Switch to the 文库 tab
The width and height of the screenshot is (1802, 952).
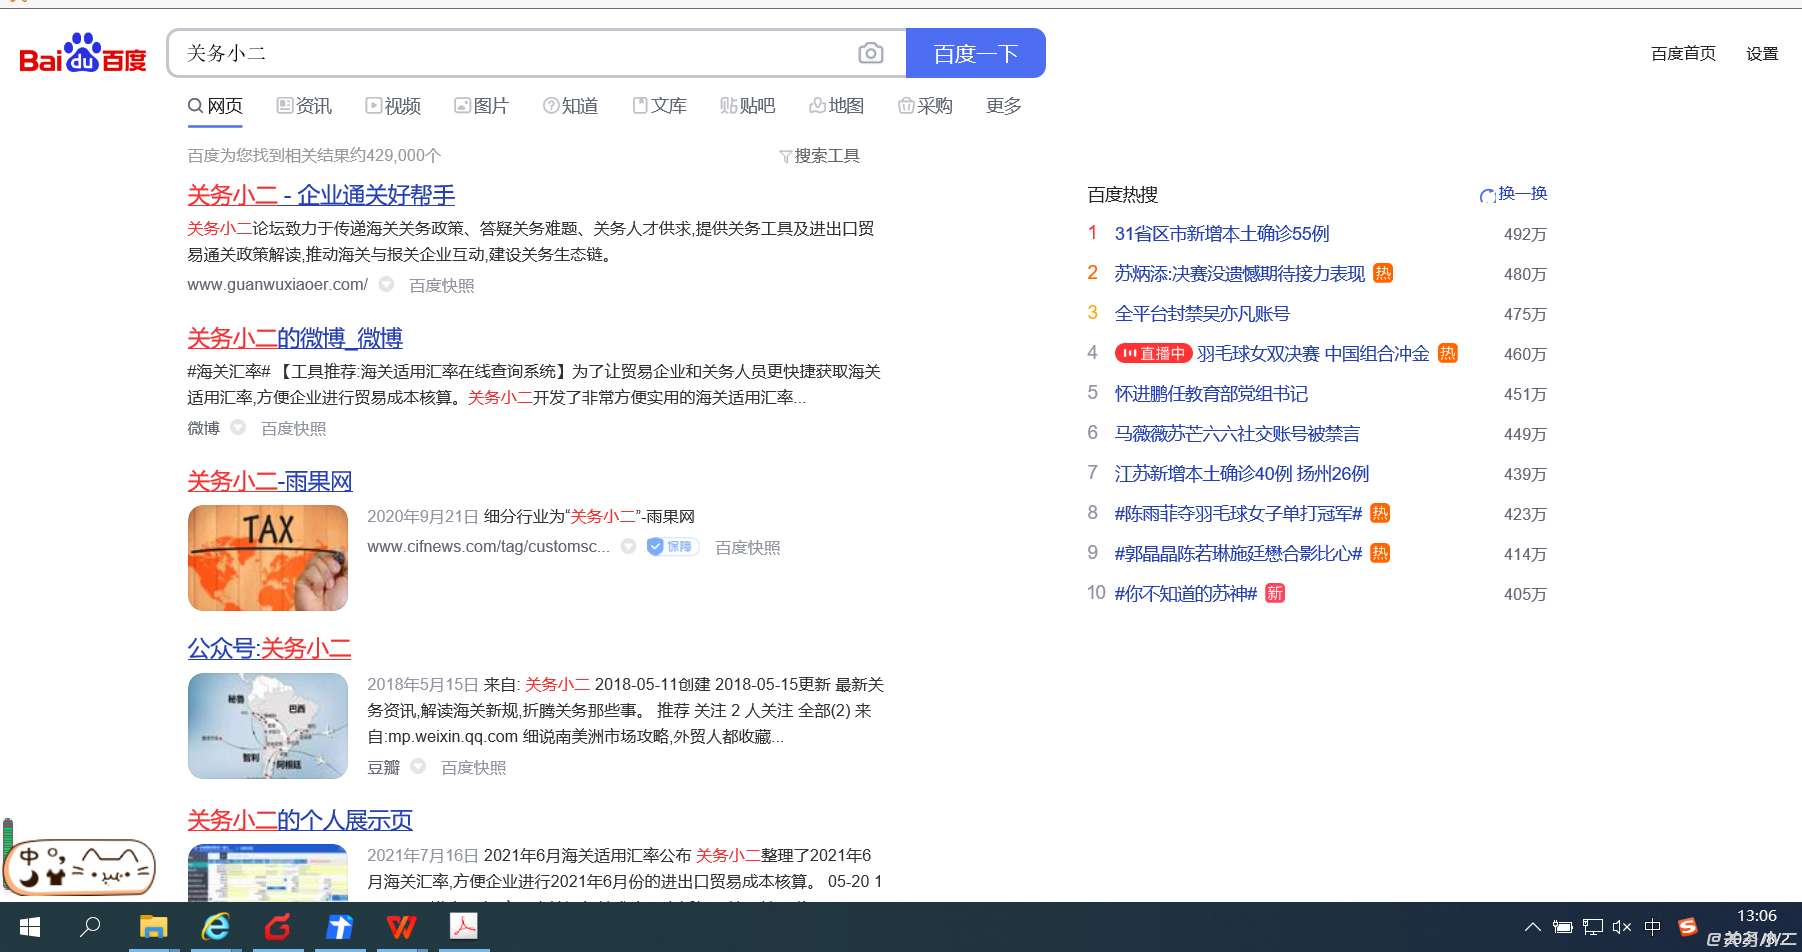[x=659, y=106]
